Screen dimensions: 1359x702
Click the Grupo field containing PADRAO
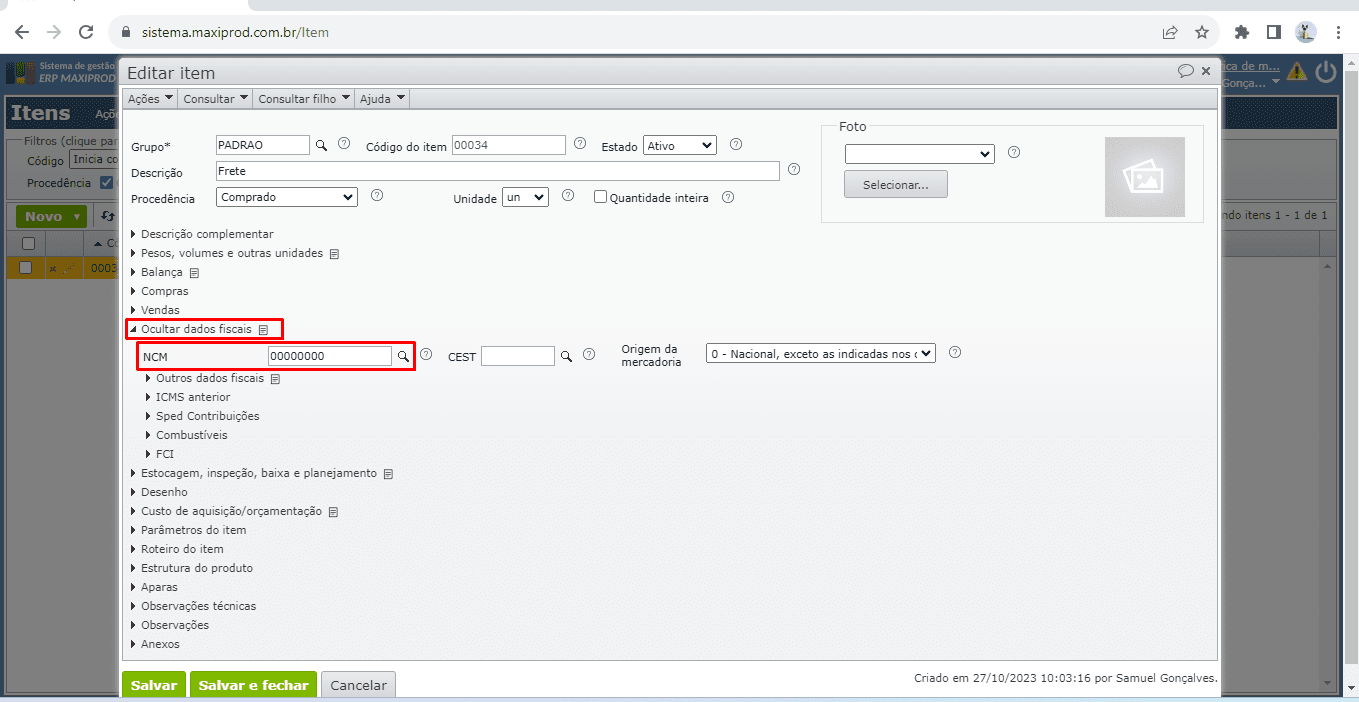[x=263, y=145]
